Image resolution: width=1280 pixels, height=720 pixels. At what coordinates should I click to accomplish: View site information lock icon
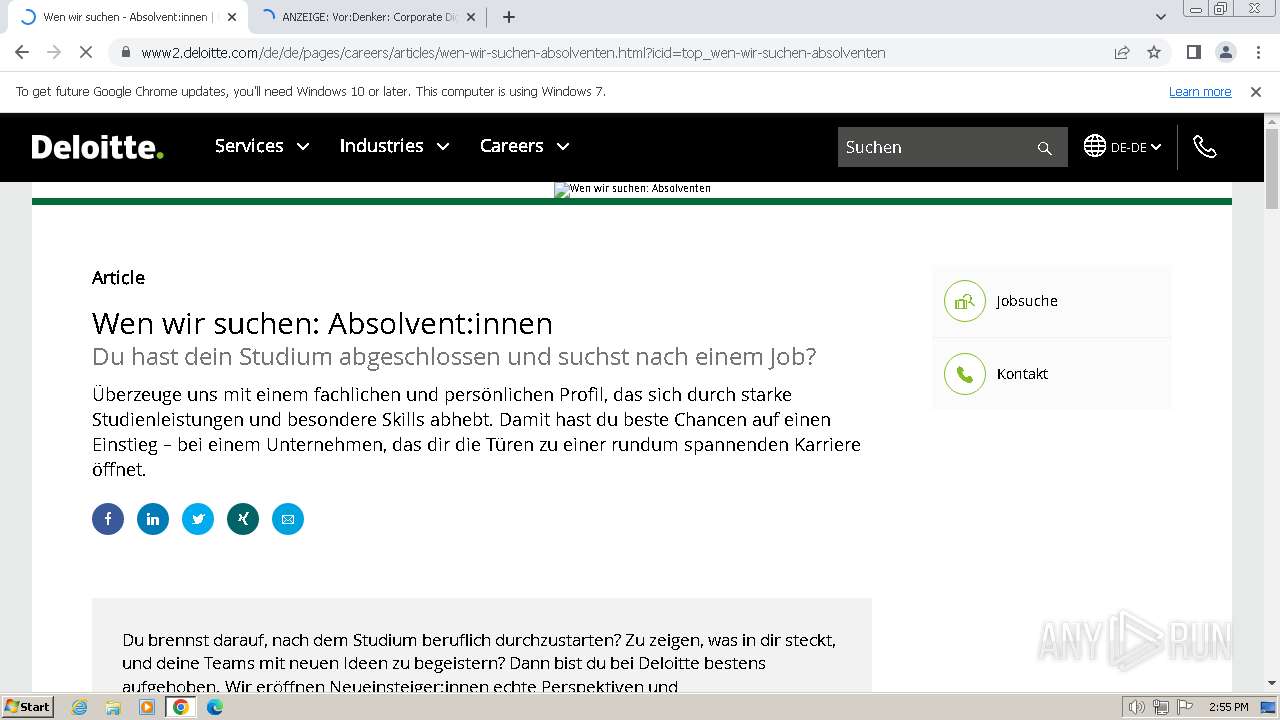pos(126,52)
